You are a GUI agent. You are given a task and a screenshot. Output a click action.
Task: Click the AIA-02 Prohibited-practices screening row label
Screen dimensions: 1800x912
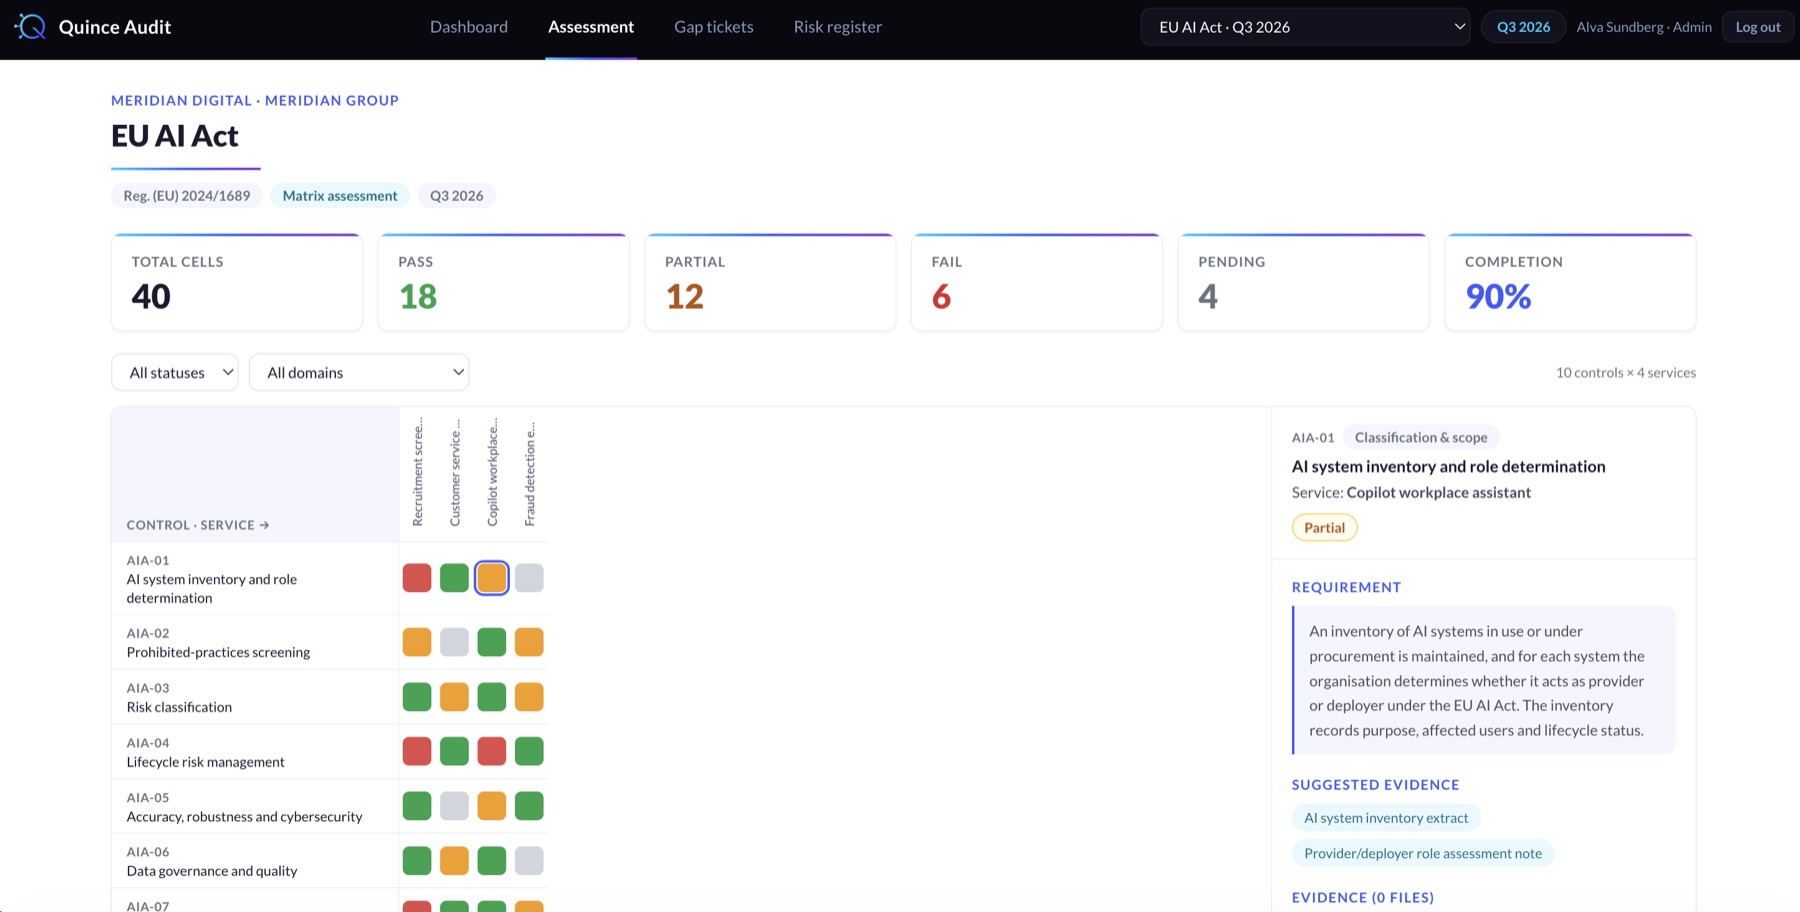255,642
